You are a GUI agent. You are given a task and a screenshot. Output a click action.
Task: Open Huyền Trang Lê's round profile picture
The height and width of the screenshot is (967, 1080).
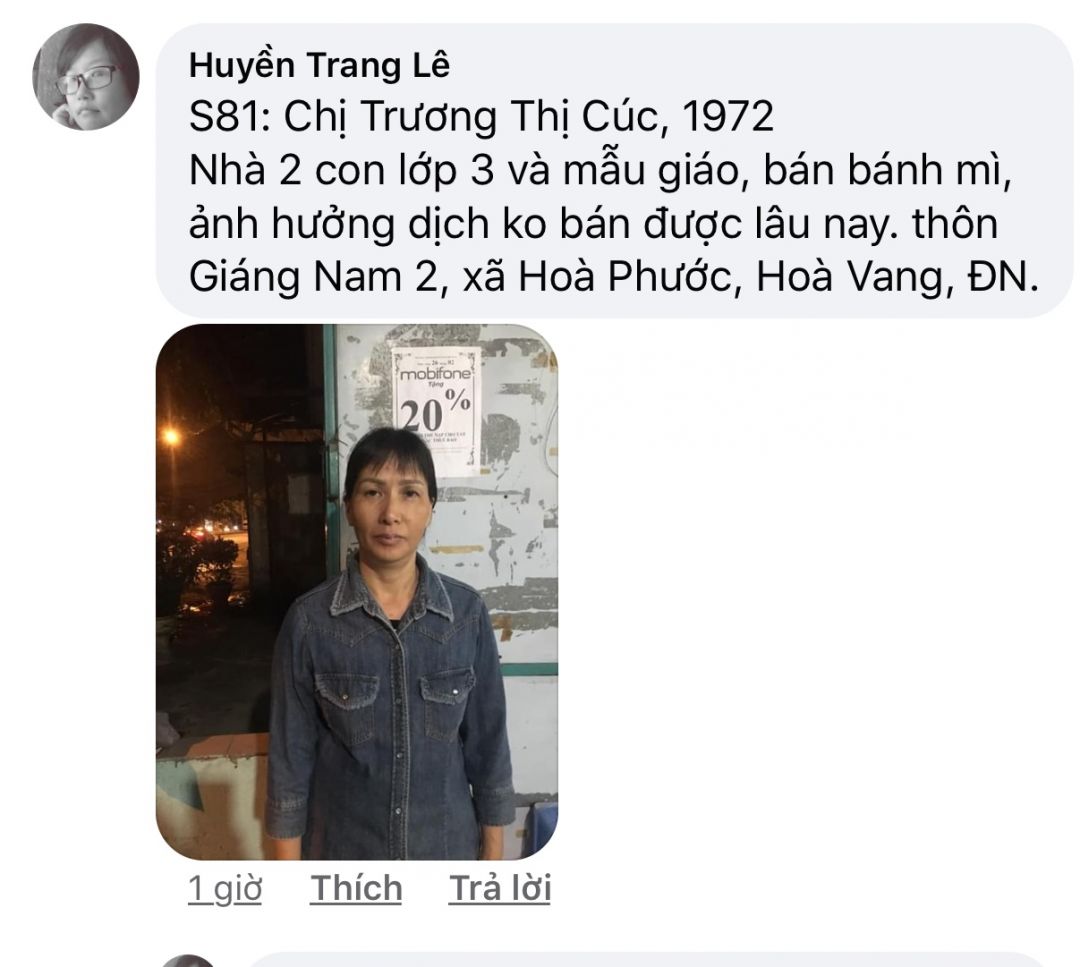point(86,77)
